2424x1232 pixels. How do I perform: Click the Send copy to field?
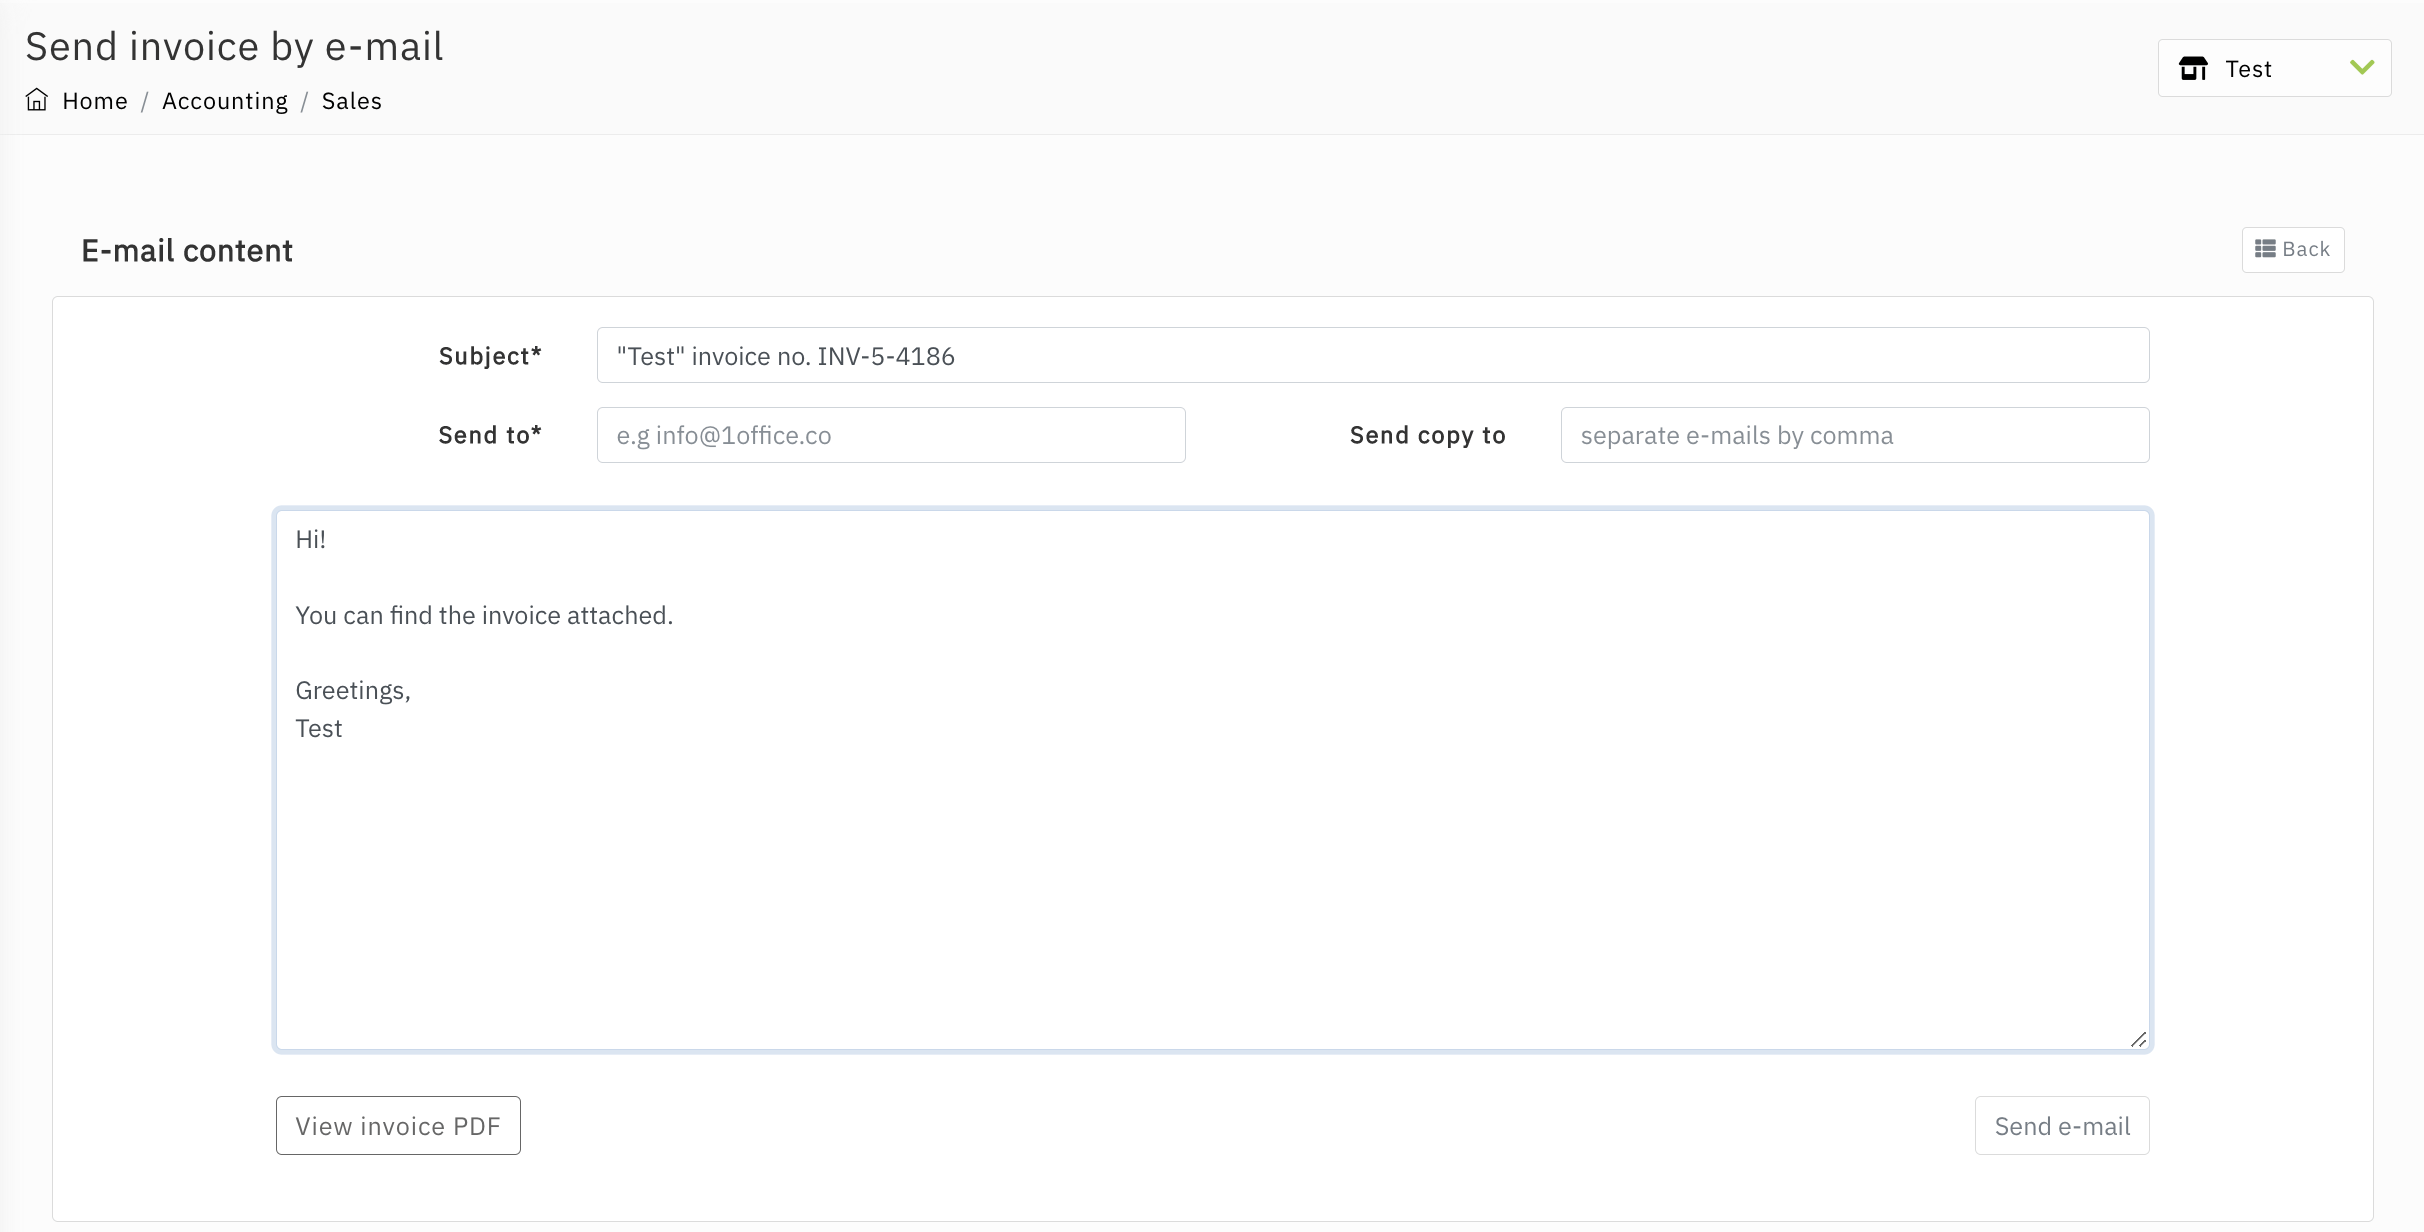[x=1854, y=435]
